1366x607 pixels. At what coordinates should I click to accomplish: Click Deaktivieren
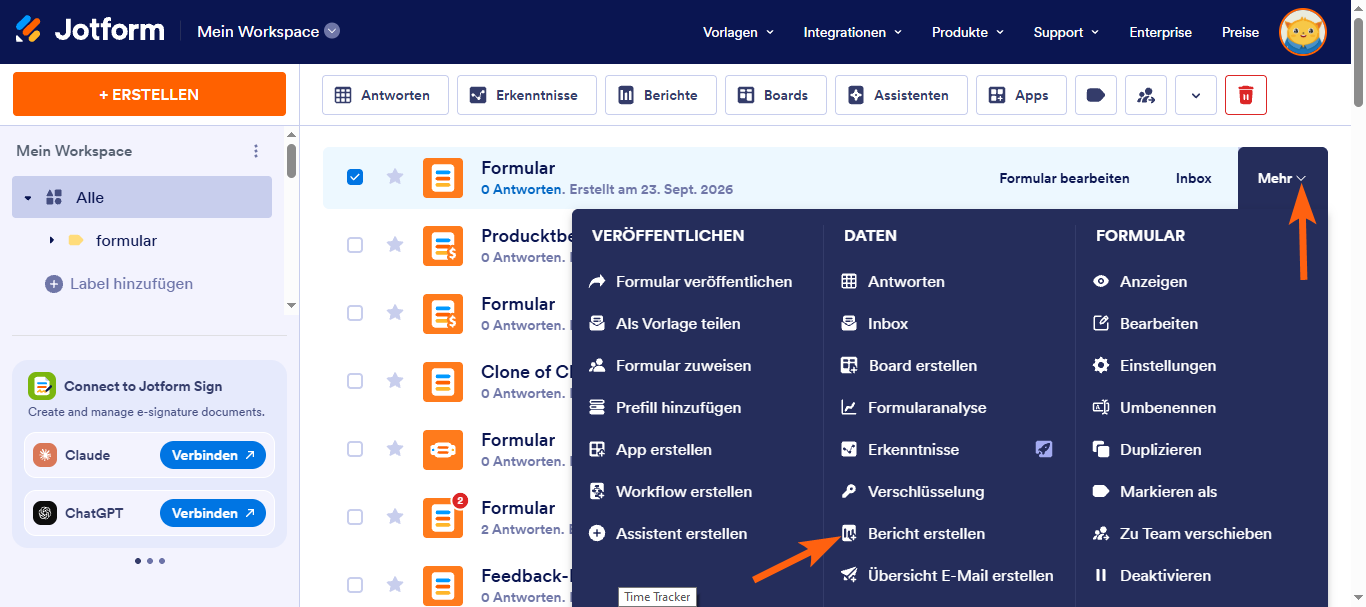1152,576
